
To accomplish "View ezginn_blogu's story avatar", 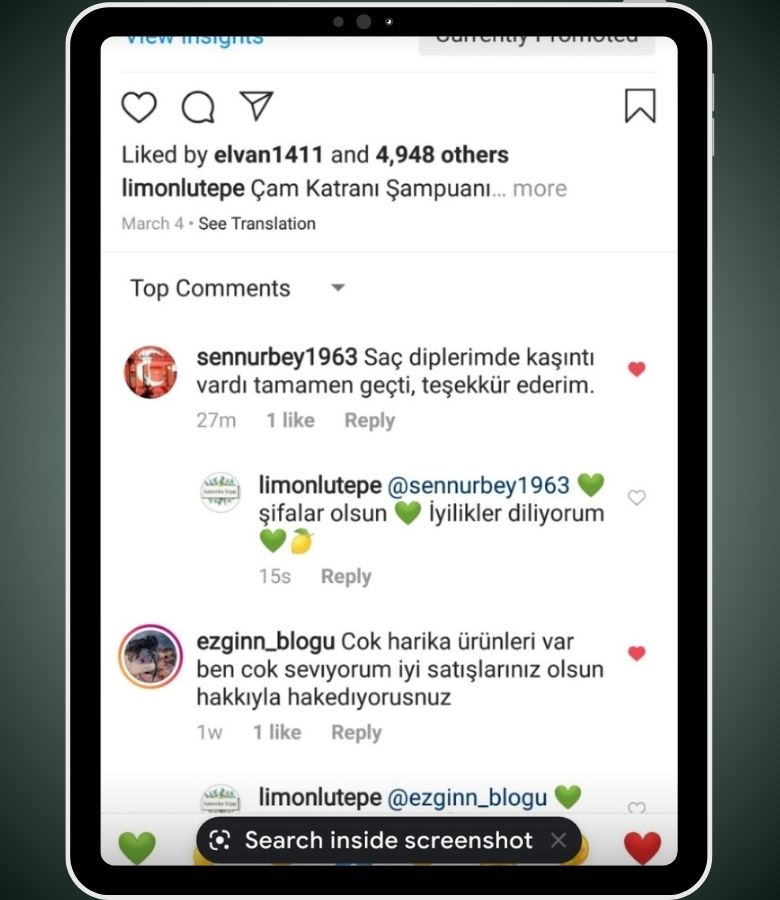I will click(x=150, y=657).
